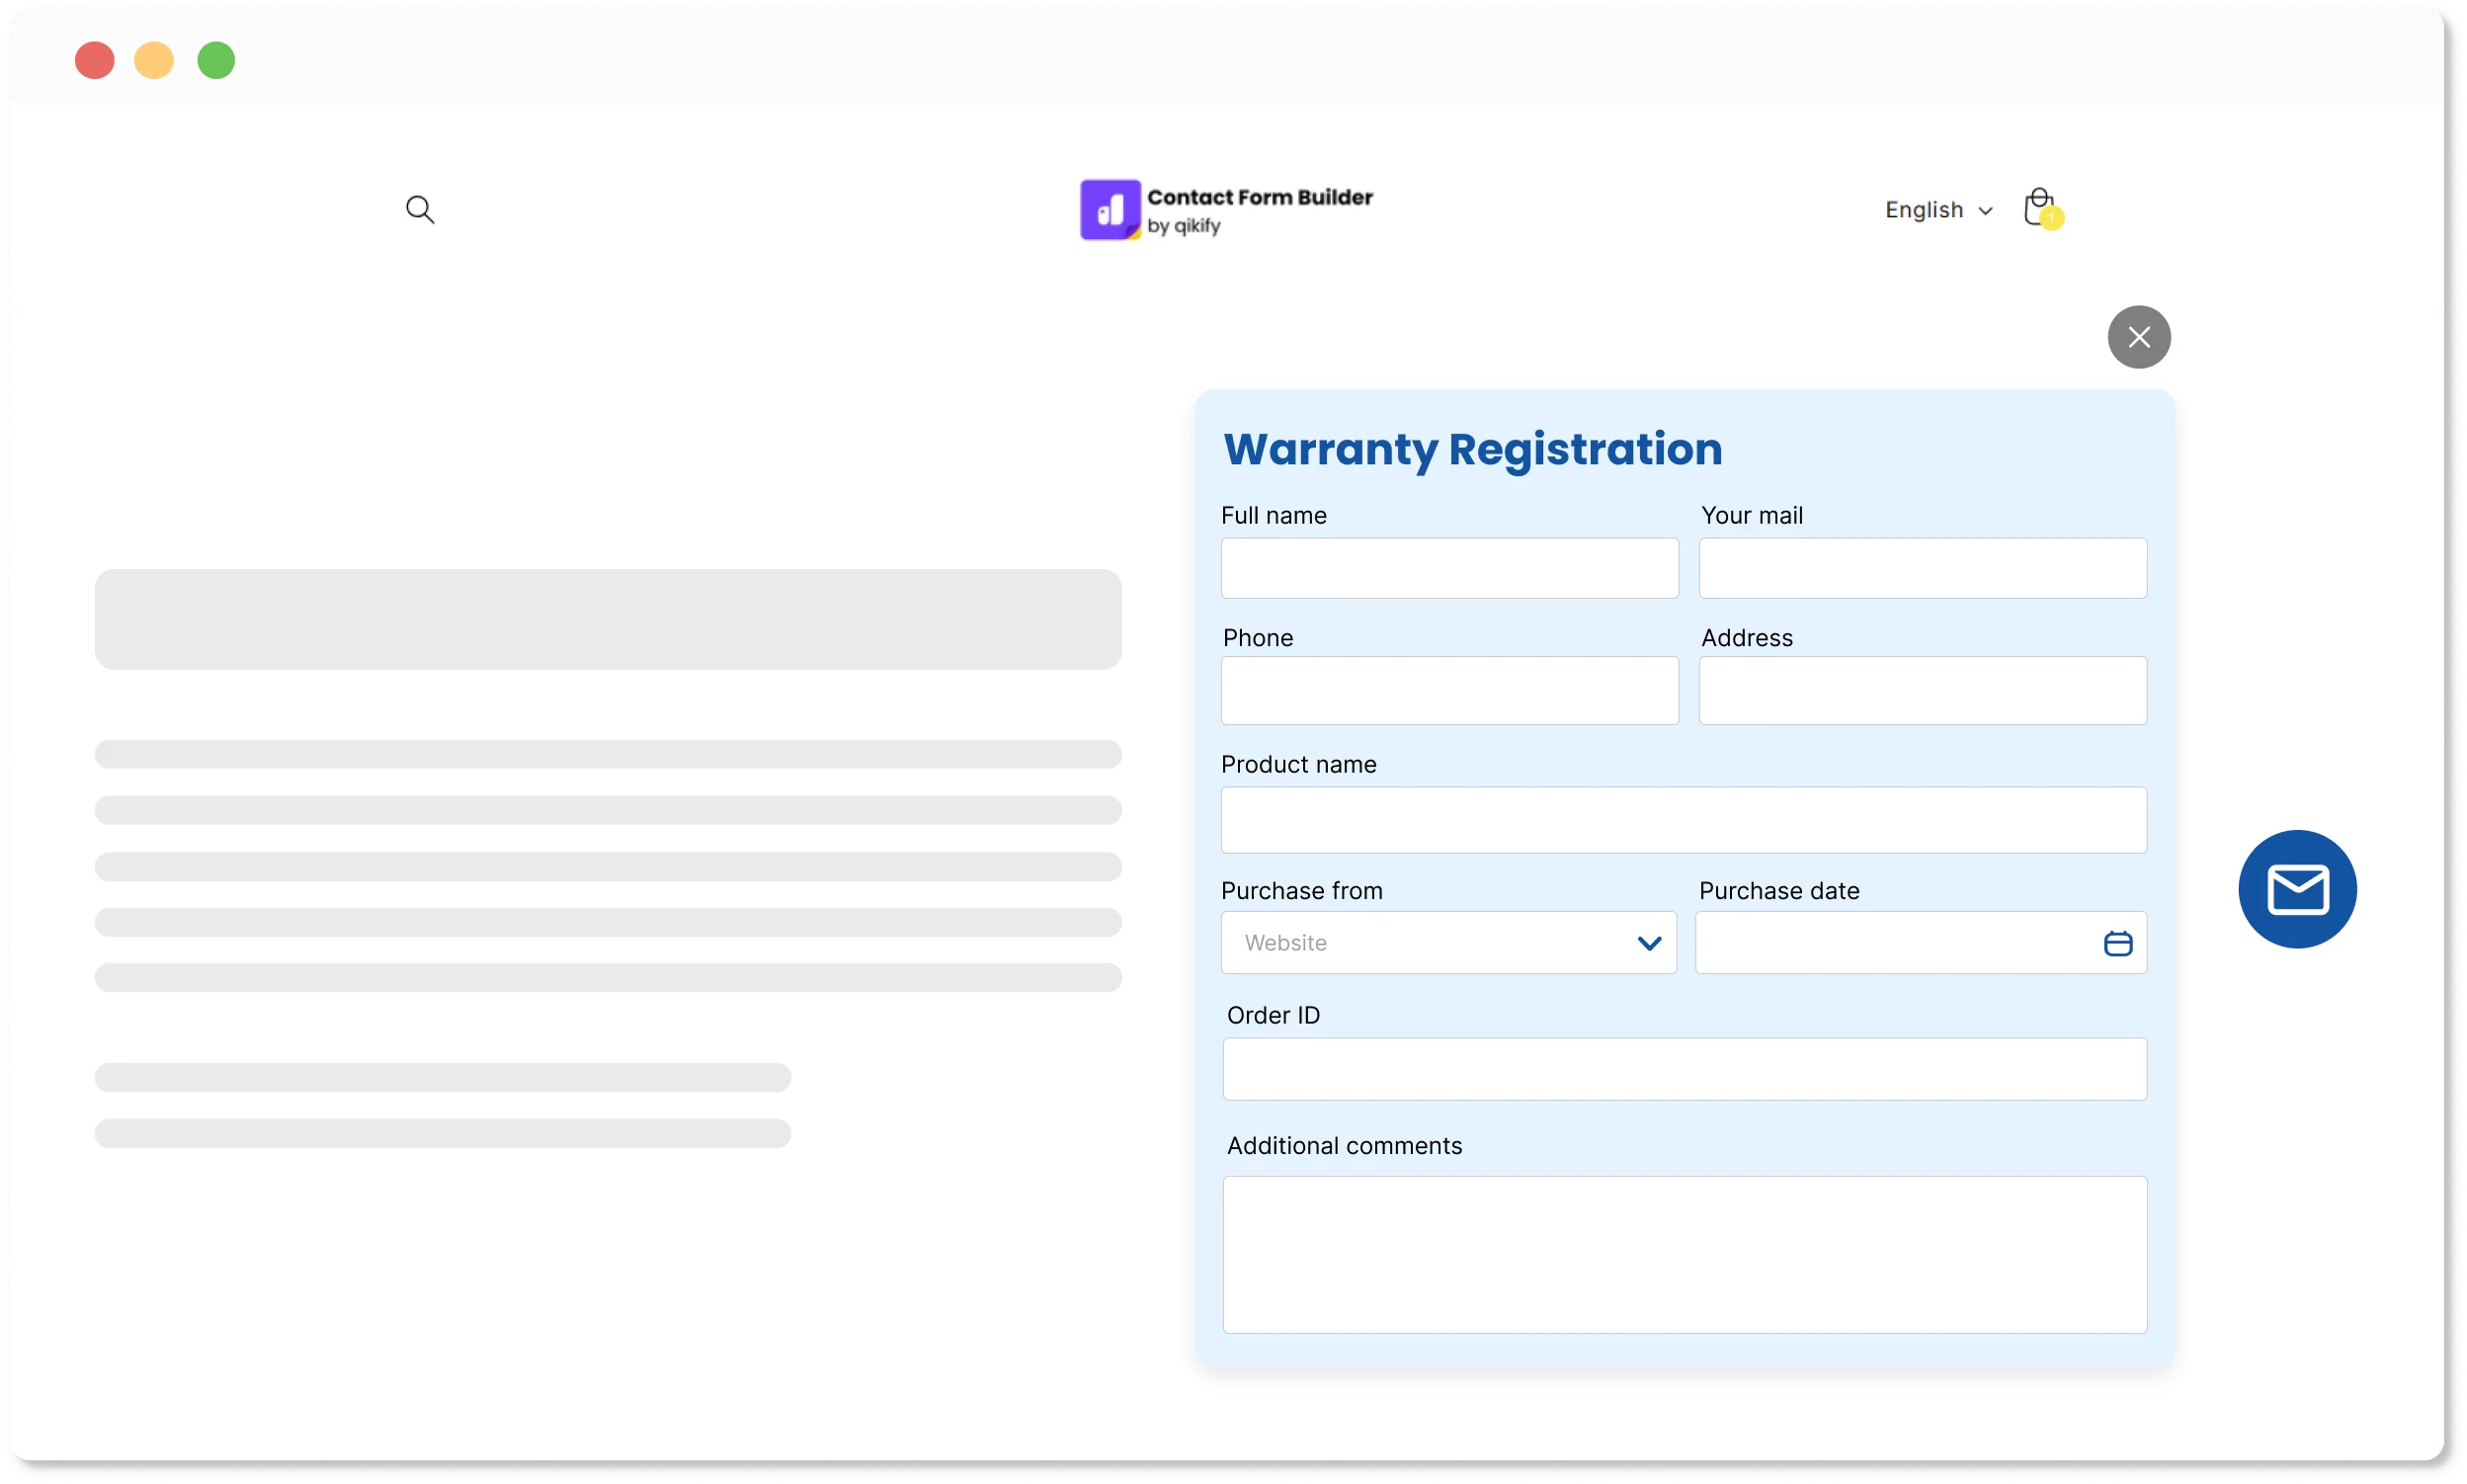The image size is (2467, 1484).
Task: Click the floating blue mail icon button
Action: [x=2297, y=889]
